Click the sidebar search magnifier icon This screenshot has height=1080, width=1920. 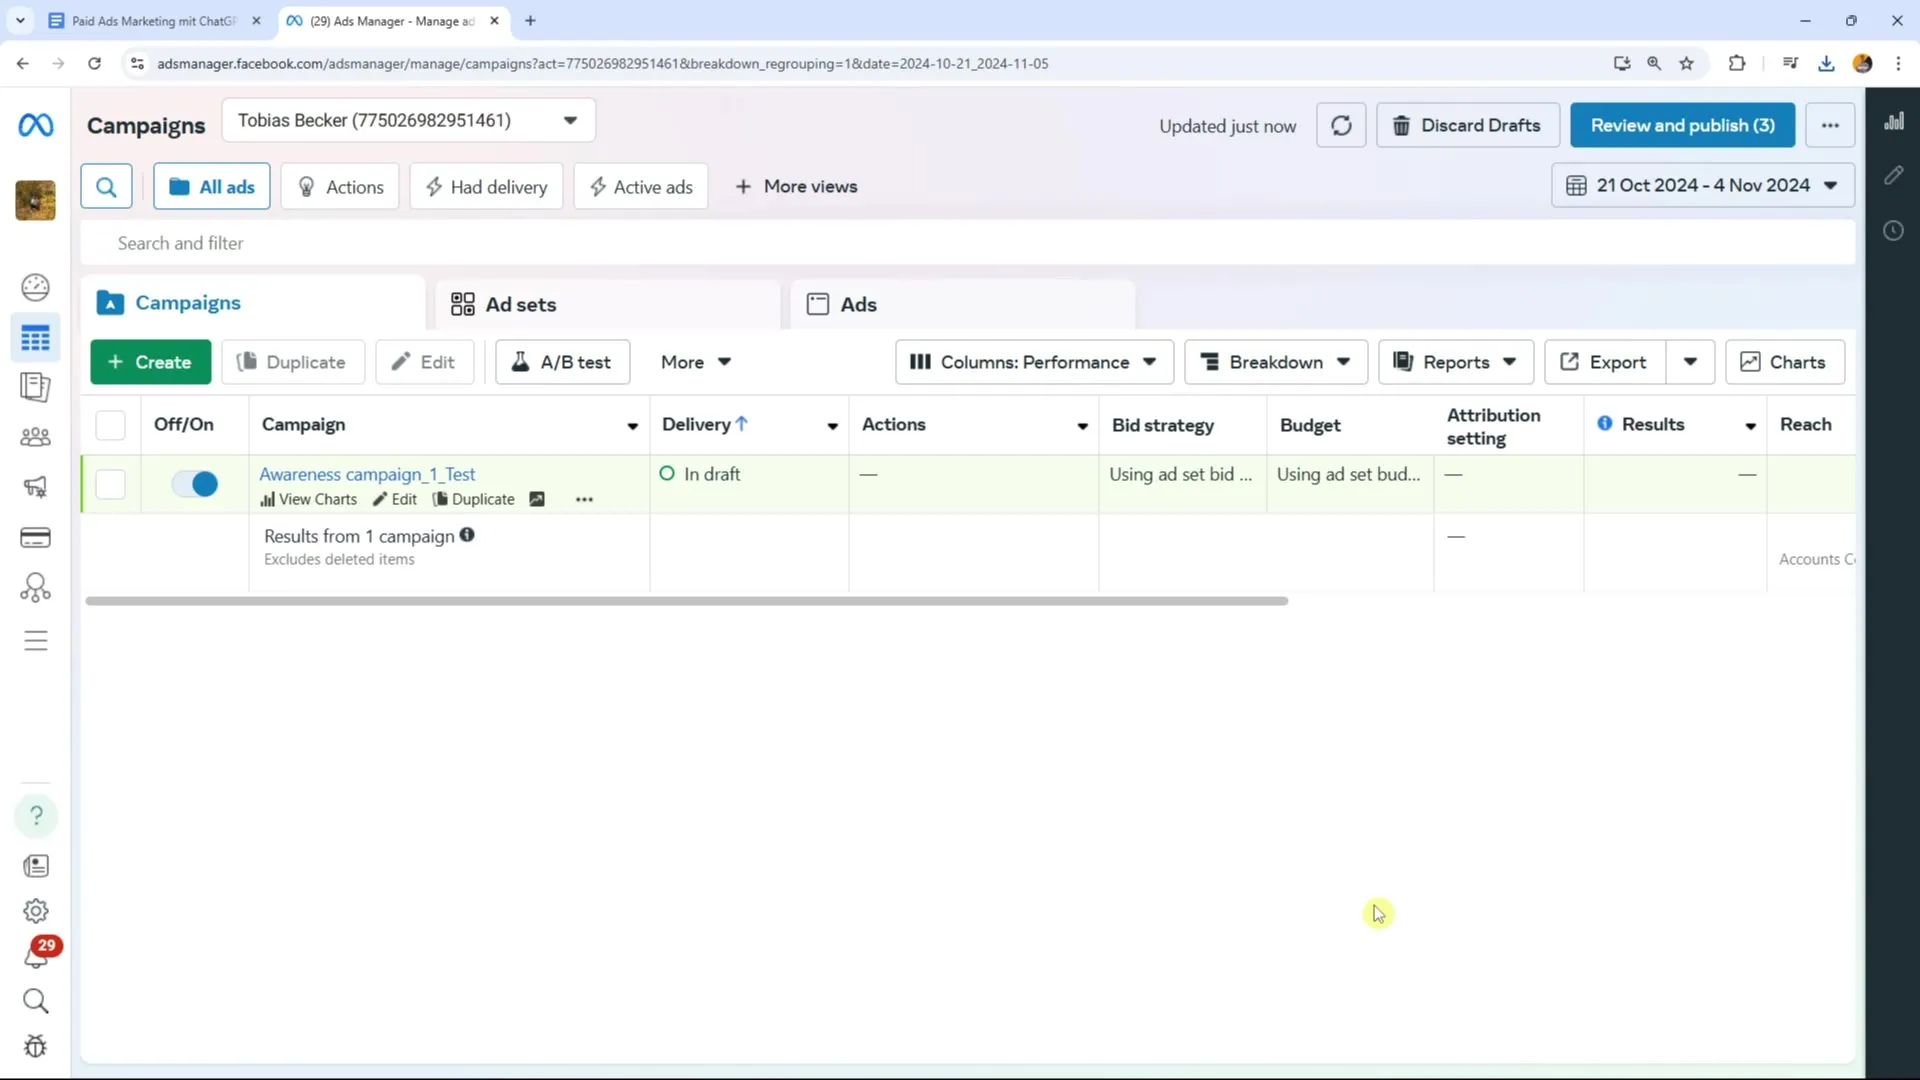click(x=36, y=1001)
